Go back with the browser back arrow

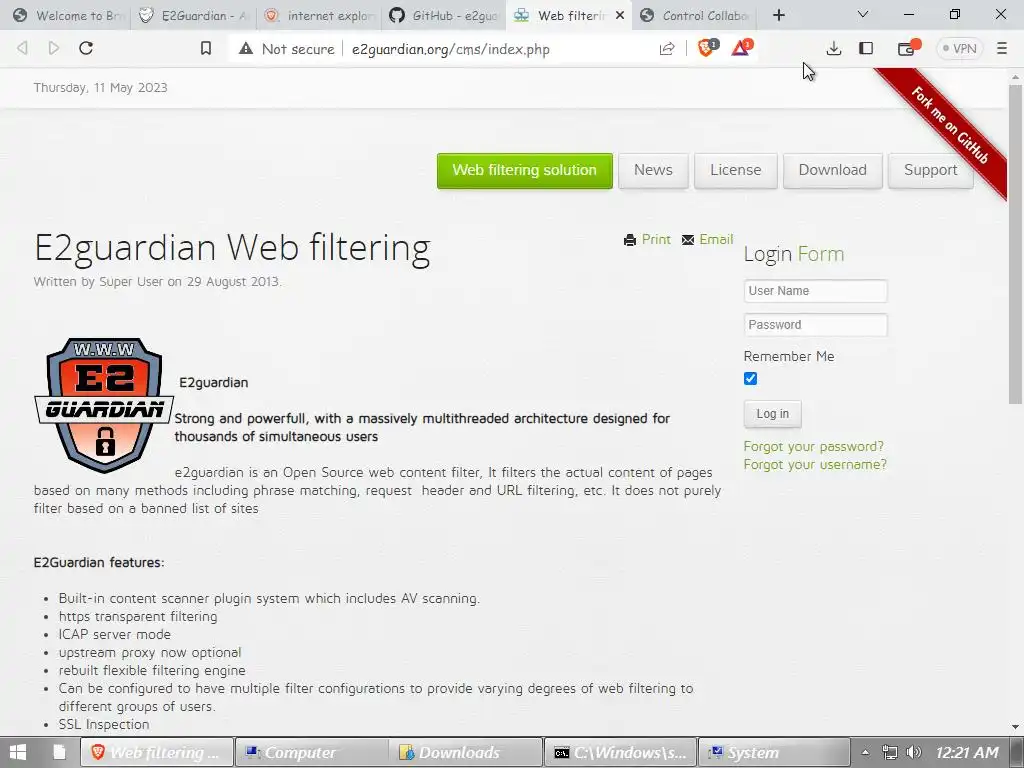click(x=22, y=48)
